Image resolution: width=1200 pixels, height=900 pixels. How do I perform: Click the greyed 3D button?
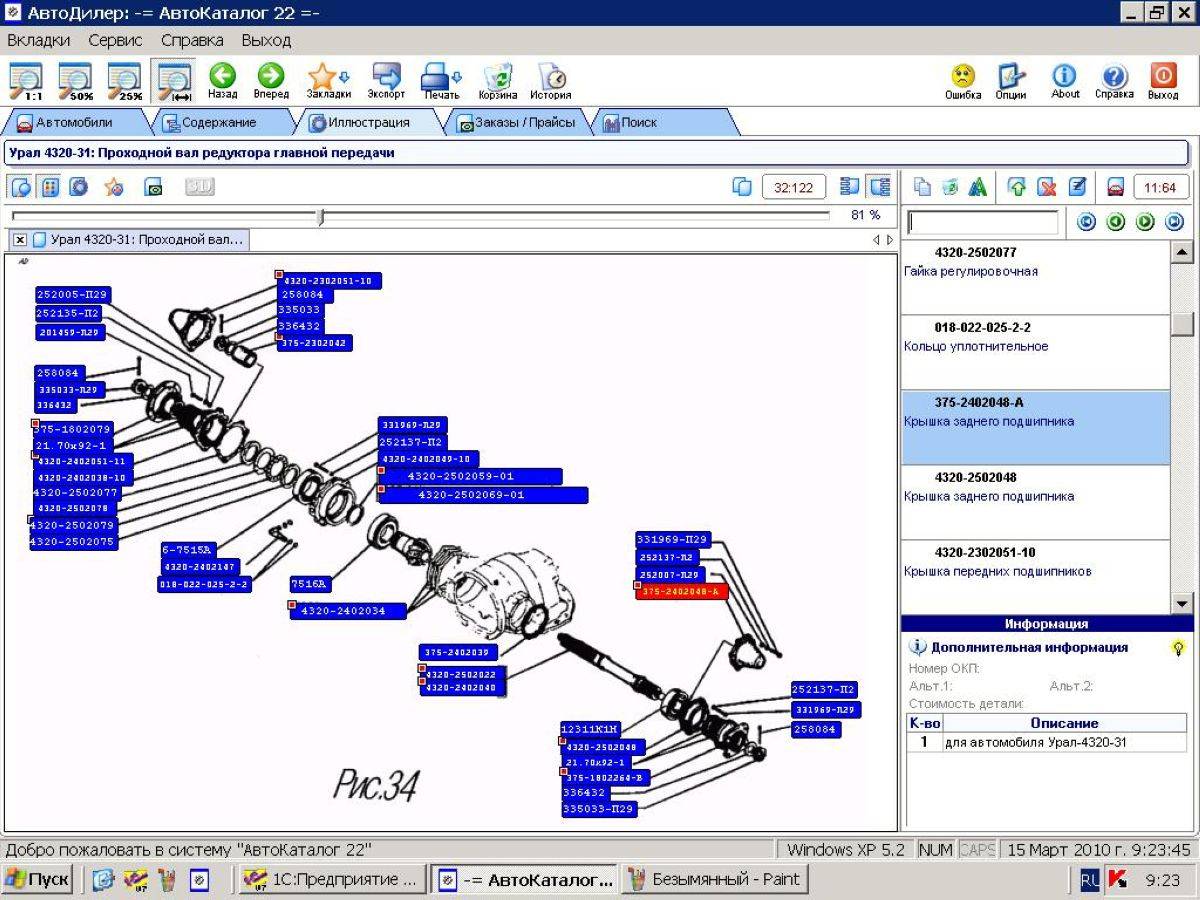click(199, 187)
